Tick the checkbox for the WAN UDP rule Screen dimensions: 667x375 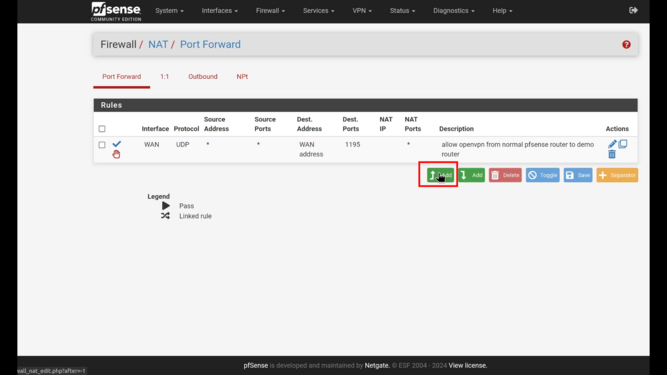tap(102, 145)
